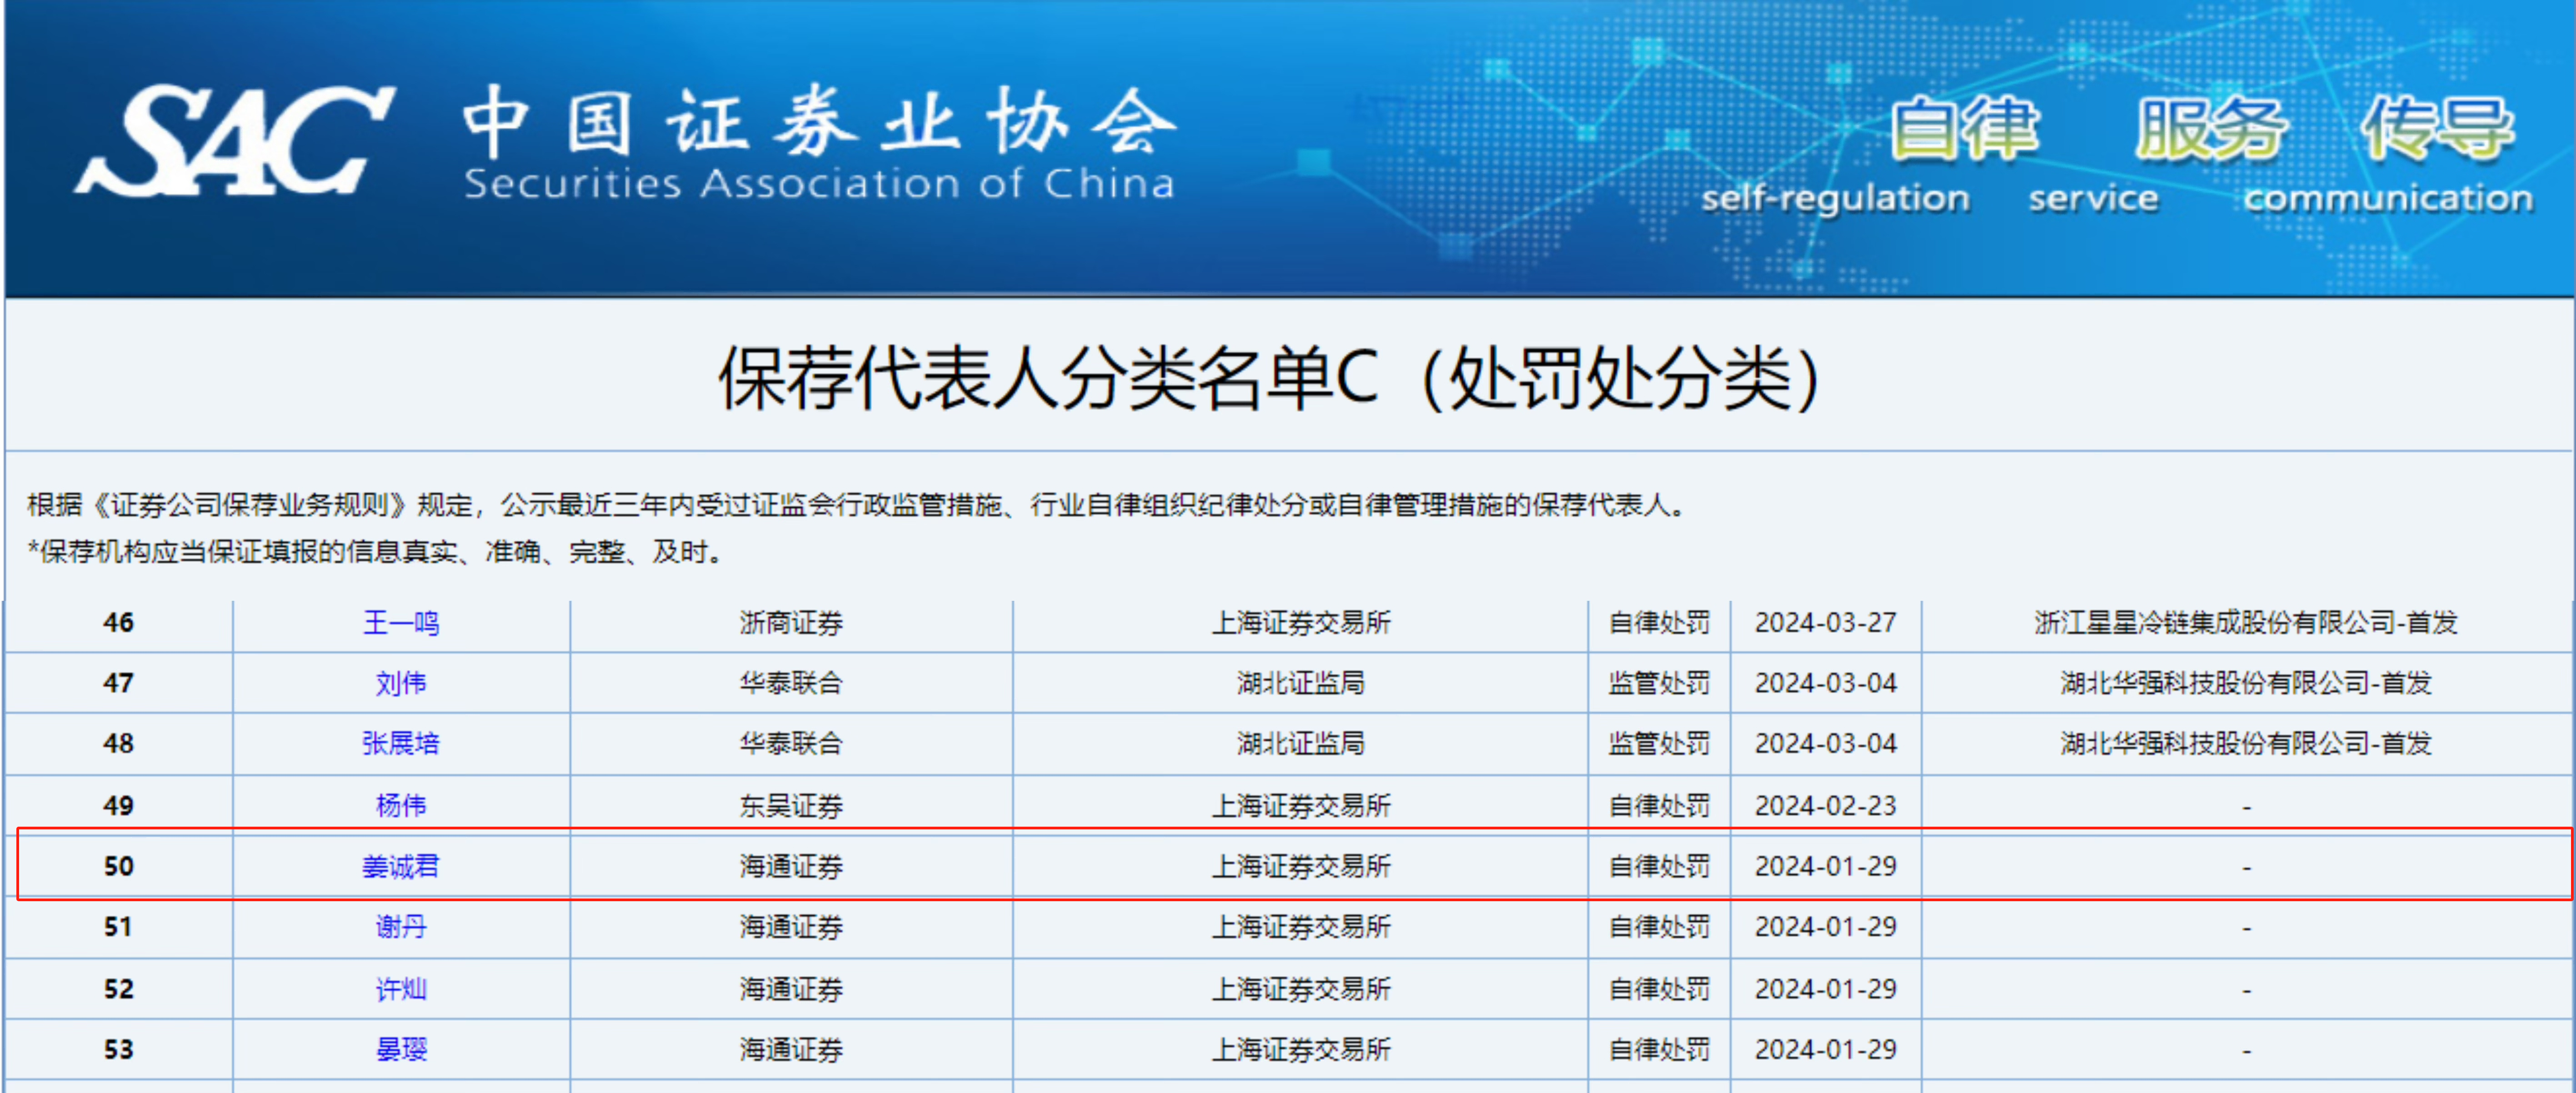
Task: Select 湖北华强科技股份有限公司-首发 in row 48
Action: 2246,743
